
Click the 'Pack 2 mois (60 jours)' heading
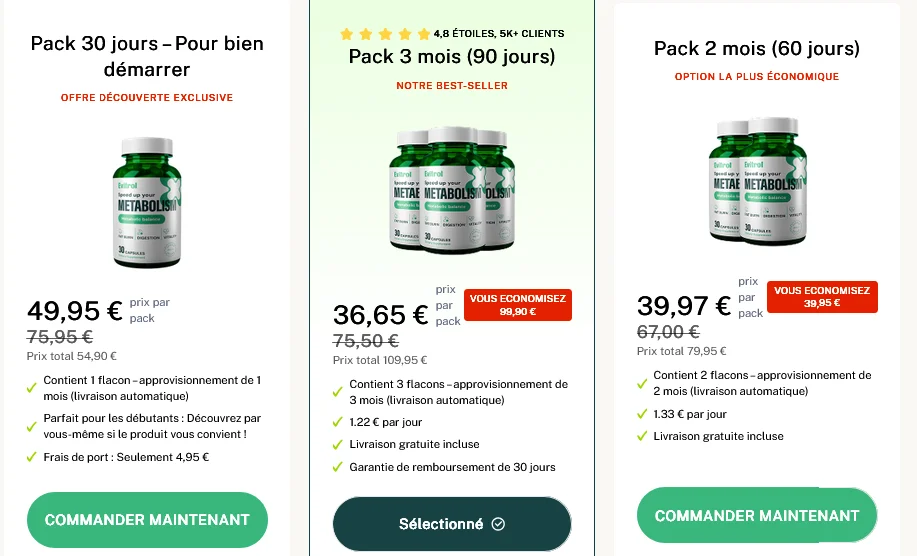(x=757, y=48)
